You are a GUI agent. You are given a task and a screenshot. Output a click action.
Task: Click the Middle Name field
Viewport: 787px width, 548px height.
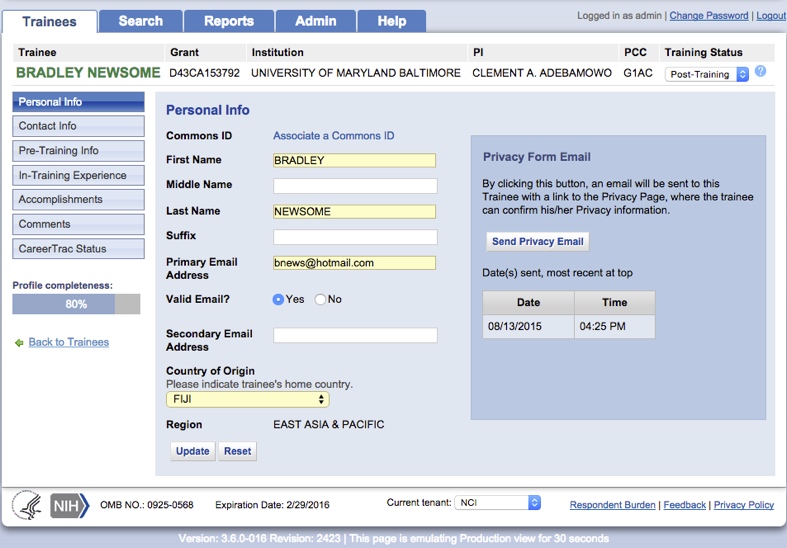(x=355, y=186)
